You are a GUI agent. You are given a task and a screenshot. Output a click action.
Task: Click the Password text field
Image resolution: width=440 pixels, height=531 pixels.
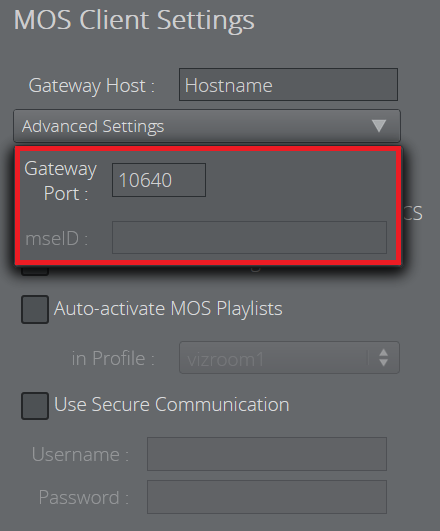267,497
